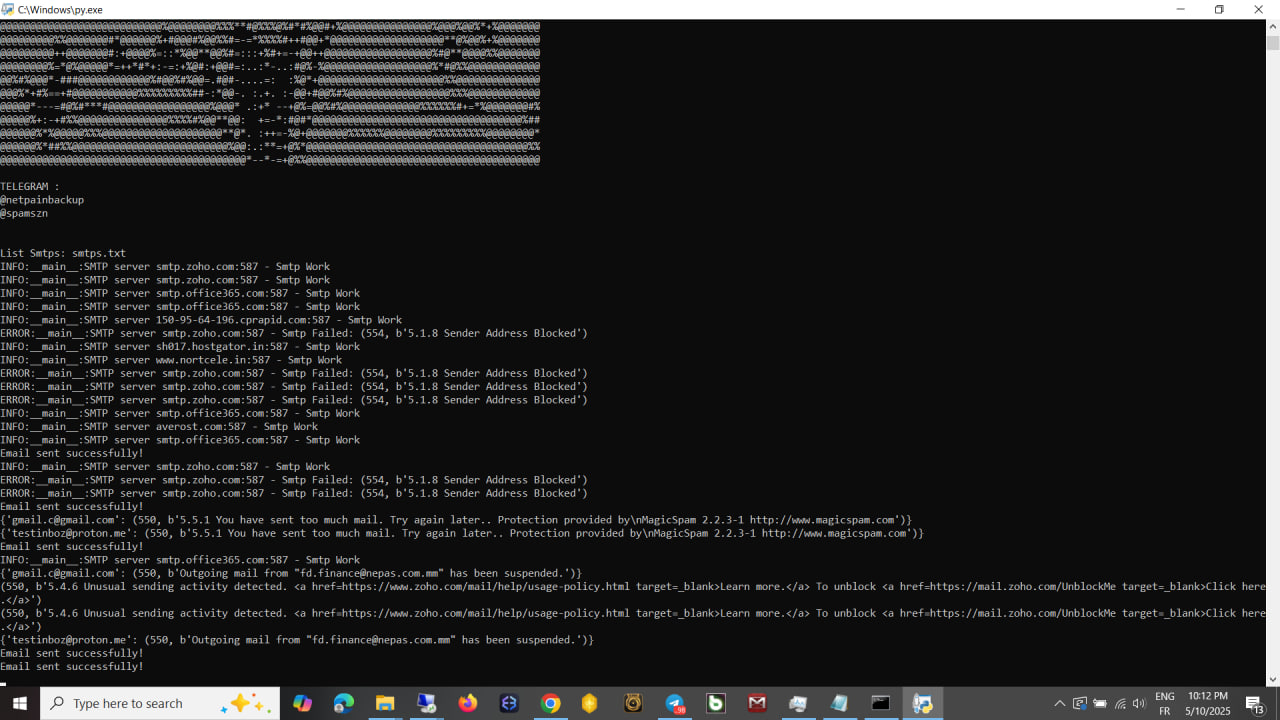Click the 'List Smtps: smtps.txt' line
Screen dimensions: 1280x720
[63, 253]
